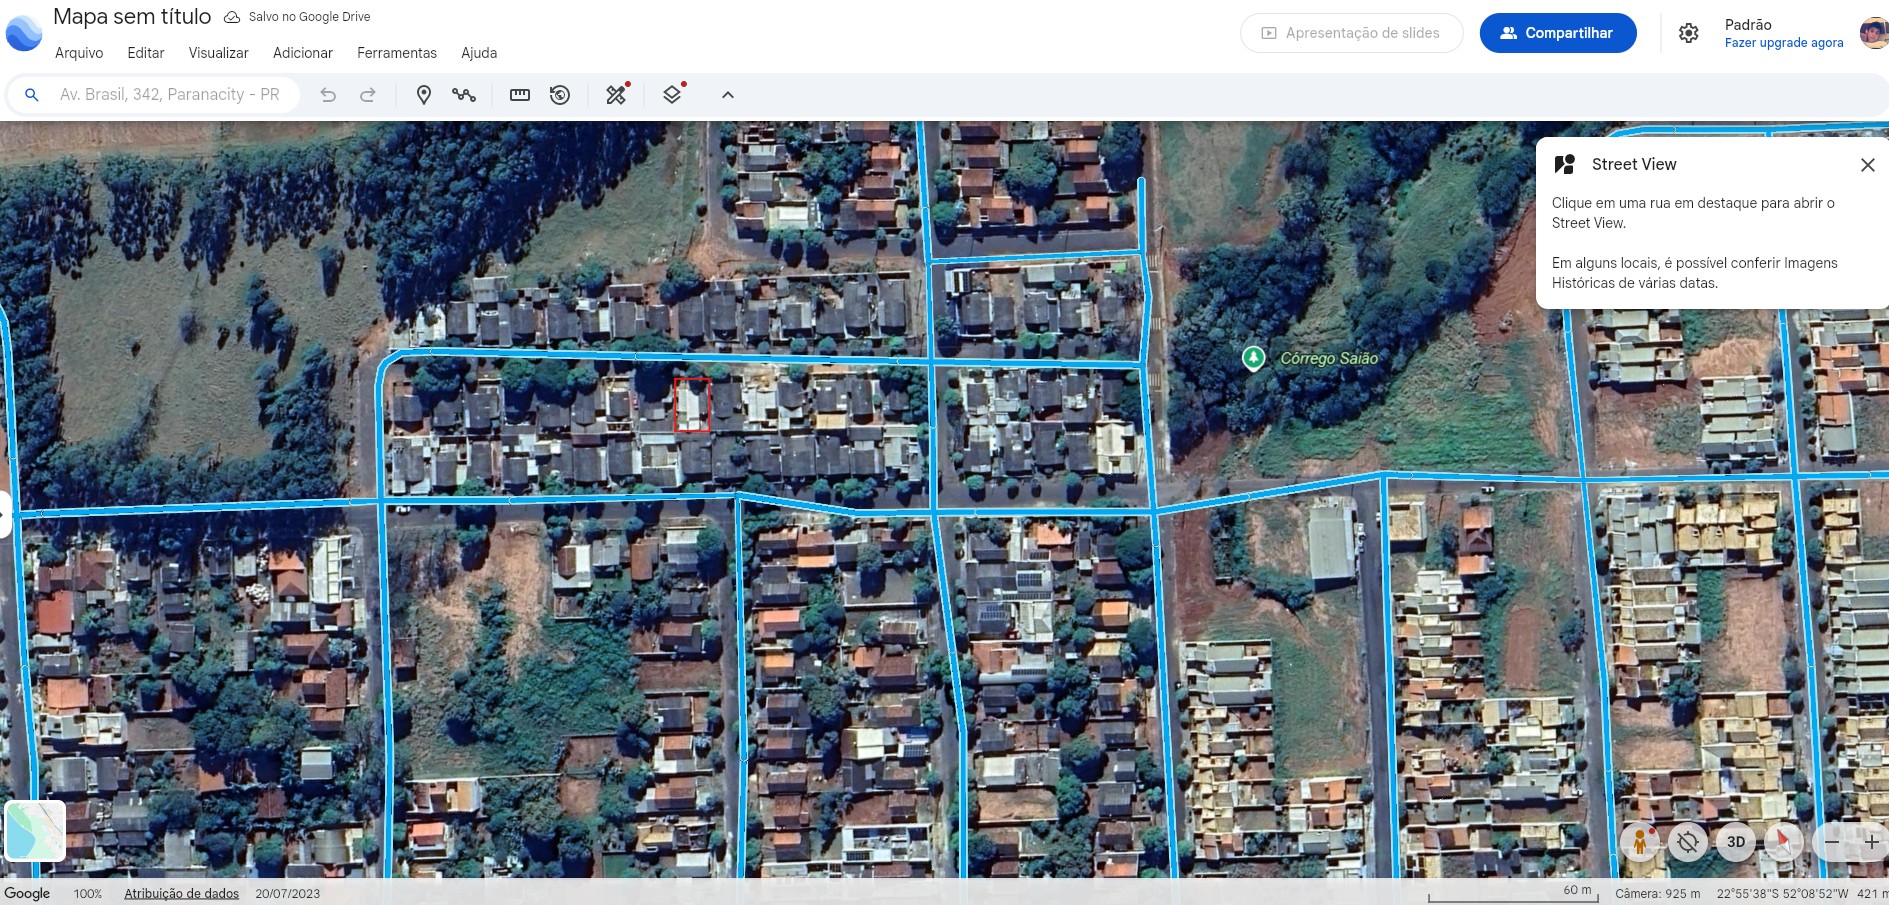Viewport: 1889px width, 905px height.
Task: Click the undo arrow in toolbar
Action: click(x=328, y=95)
